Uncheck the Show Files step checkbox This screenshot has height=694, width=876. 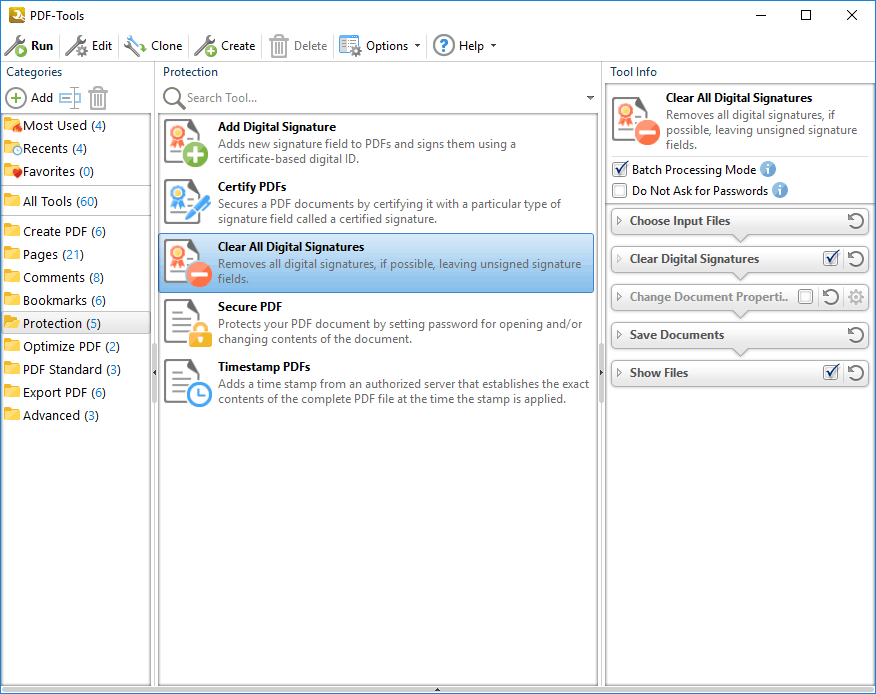831,372
